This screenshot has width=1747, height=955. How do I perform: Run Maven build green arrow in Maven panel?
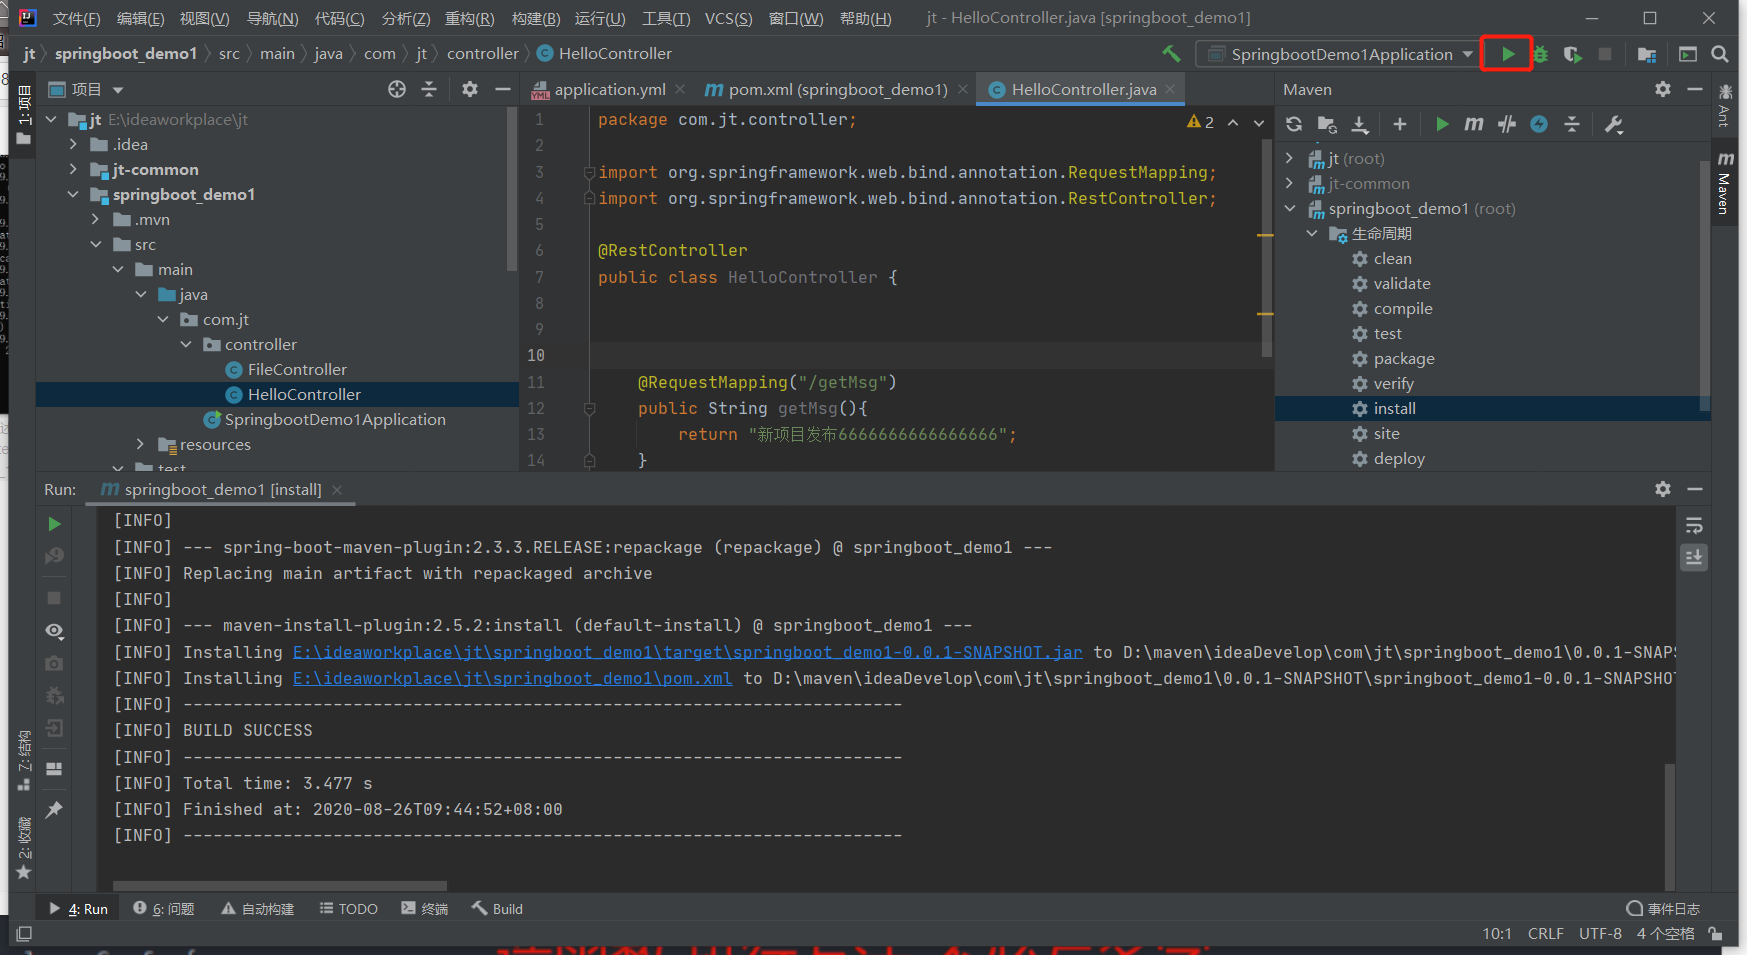[1442, 124]
